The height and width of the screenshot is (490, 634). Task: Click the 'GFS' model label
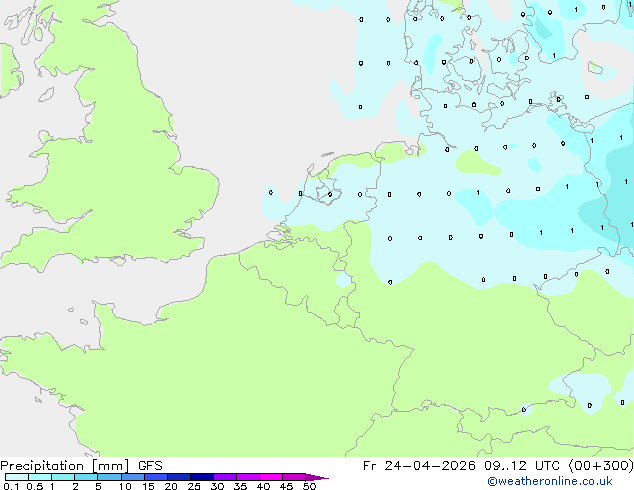150,466
